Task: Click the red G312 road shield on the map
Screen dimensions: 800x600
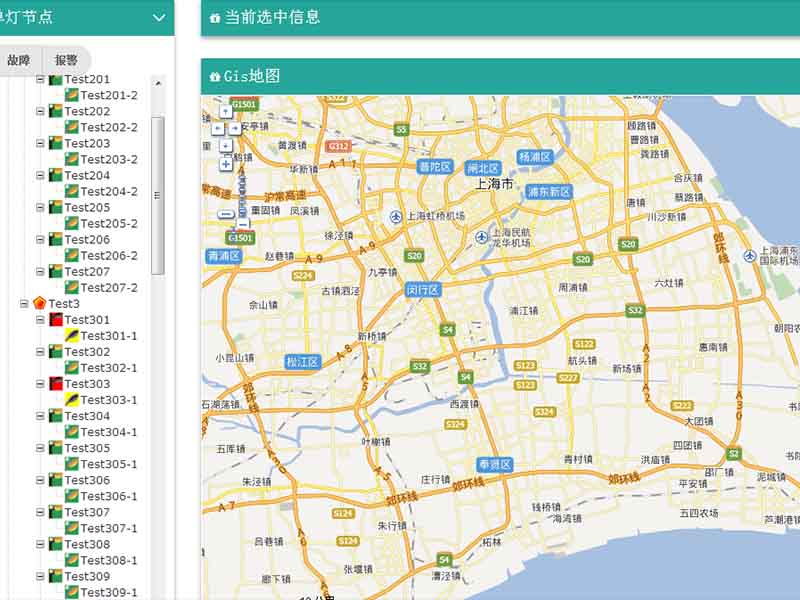Action: (338, 146)
